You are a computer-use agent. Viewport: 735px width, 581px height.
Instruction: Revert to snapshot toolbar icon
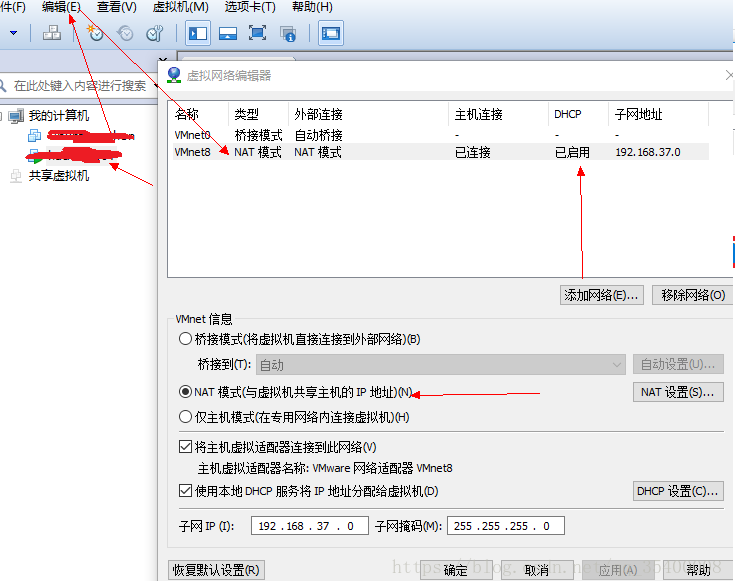pos(125,33)
